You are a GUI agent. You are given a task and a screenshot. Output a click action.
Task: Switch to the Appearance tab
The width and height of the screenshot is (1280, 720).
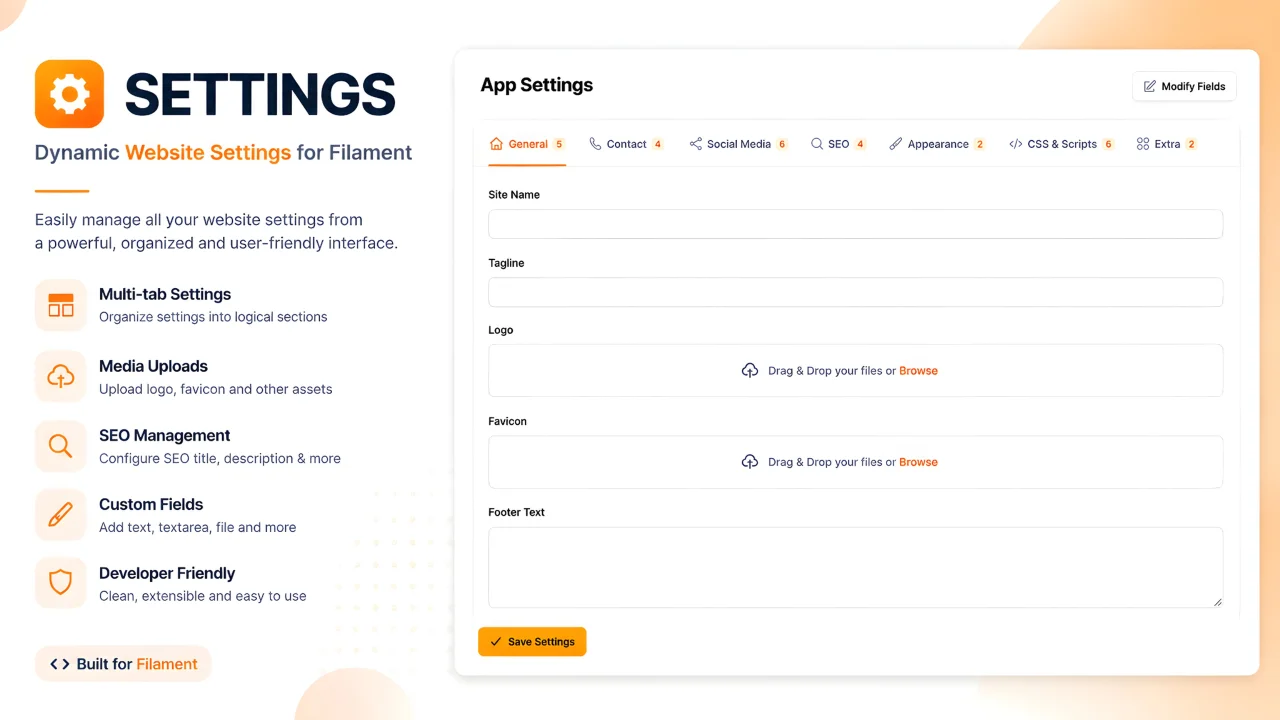point(937,144)
